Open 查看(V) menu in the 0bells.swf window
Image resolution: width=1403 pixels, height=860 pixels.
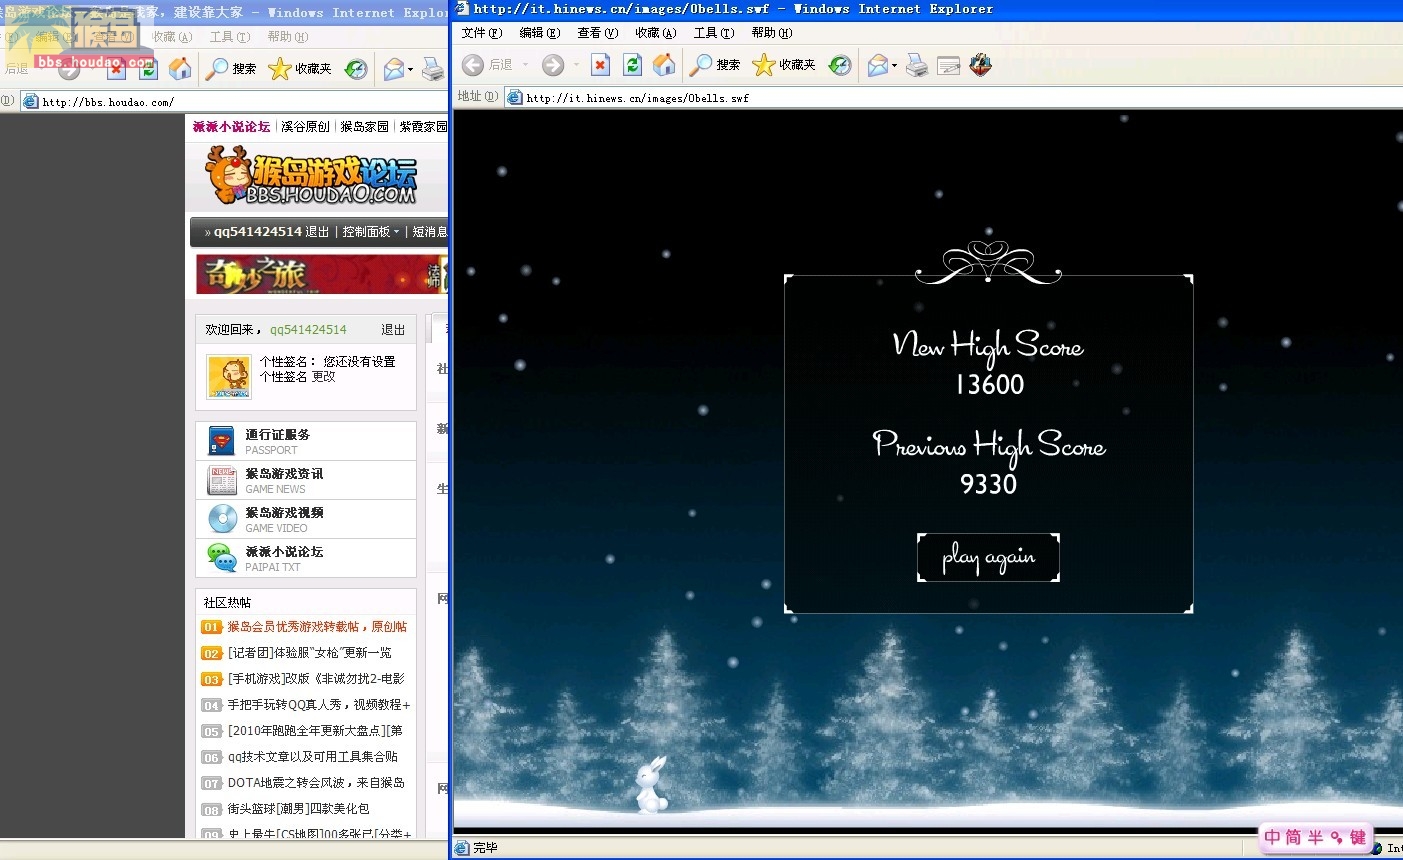[598, 33]
